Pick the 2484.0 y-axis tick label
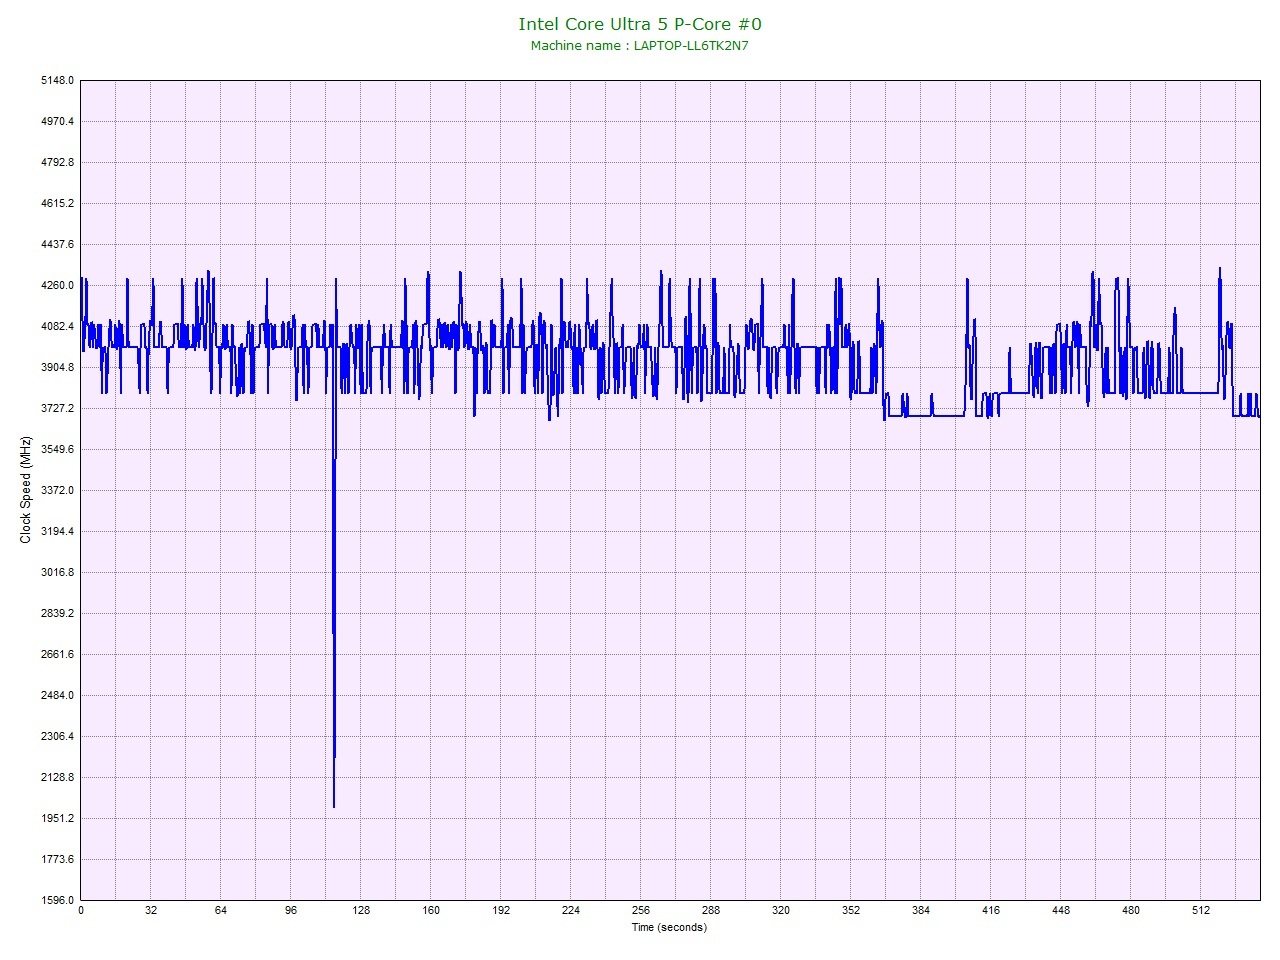 57,695
